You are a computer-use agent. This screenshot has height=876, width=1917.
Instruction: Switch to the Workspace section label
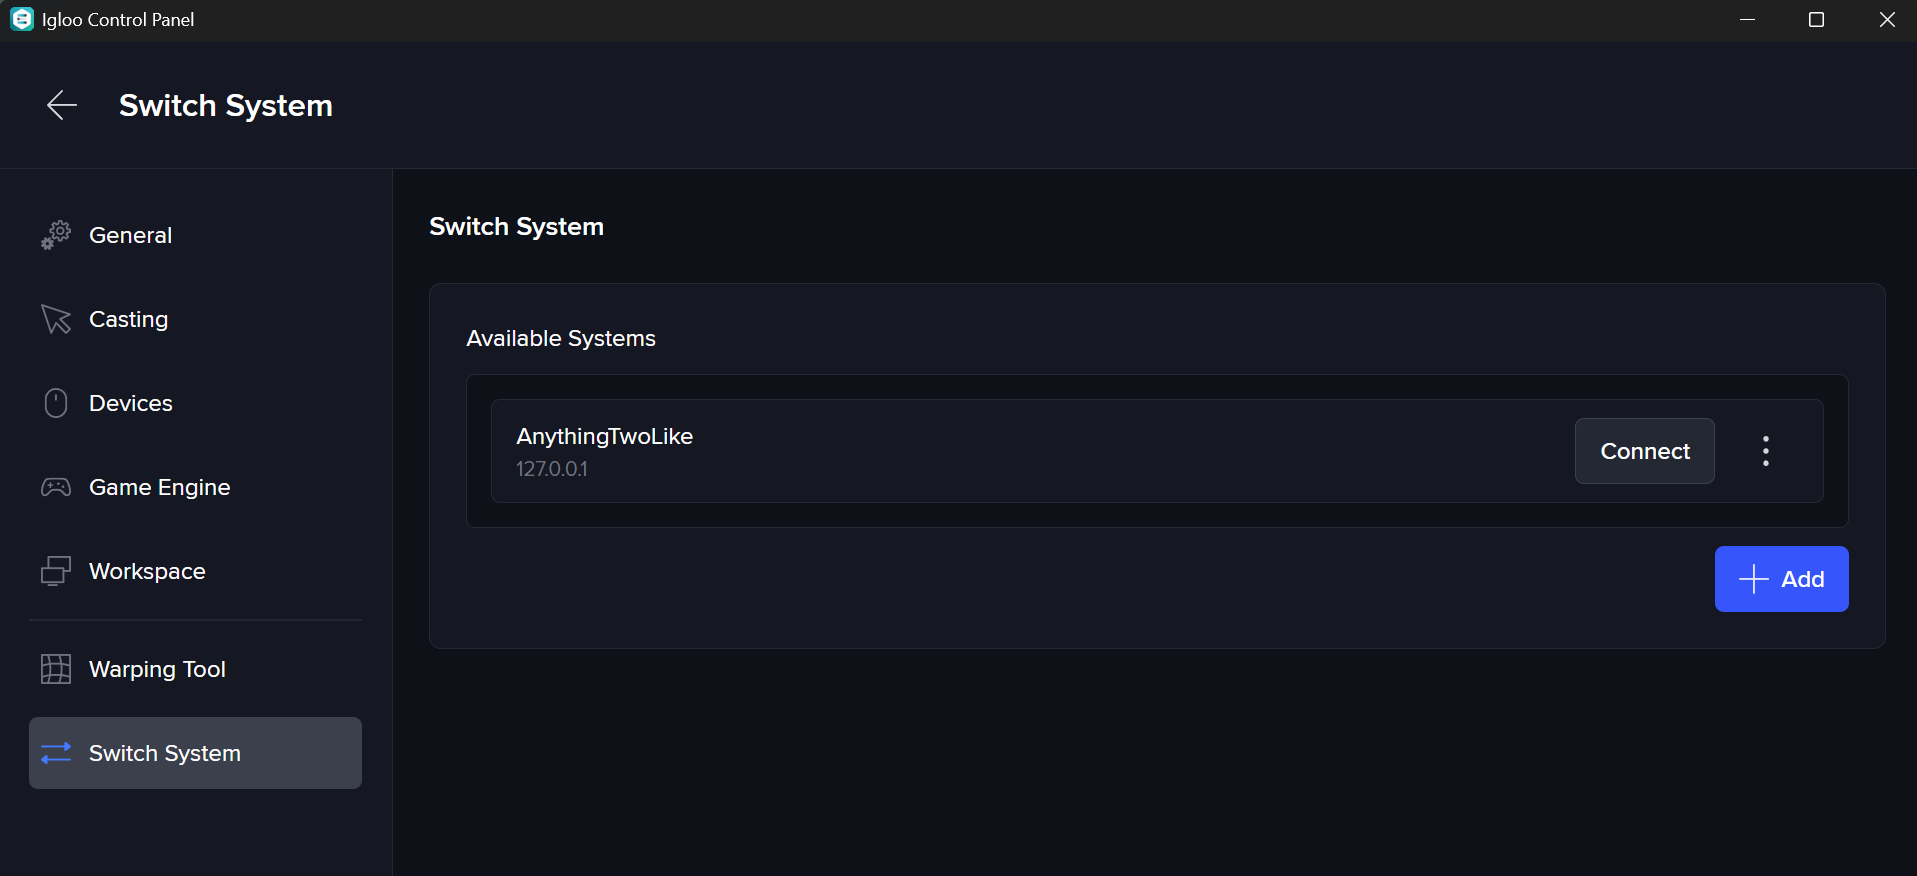point(147,571)
